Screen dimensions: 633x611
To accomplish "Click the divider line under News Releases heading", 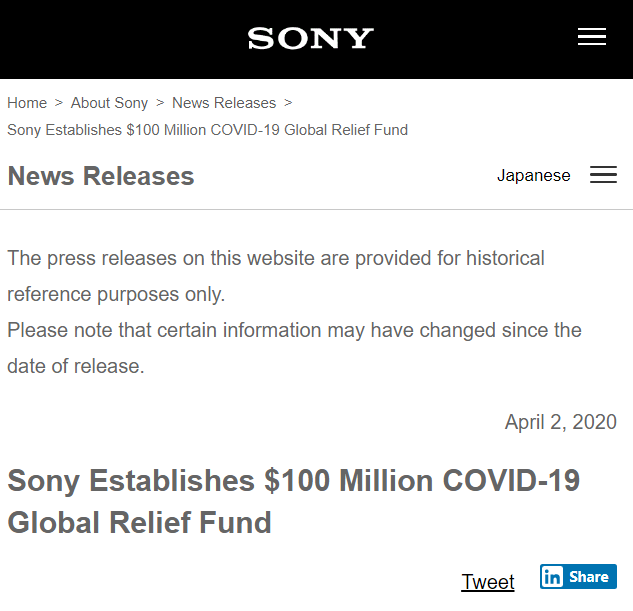I will tap(316, 209).
